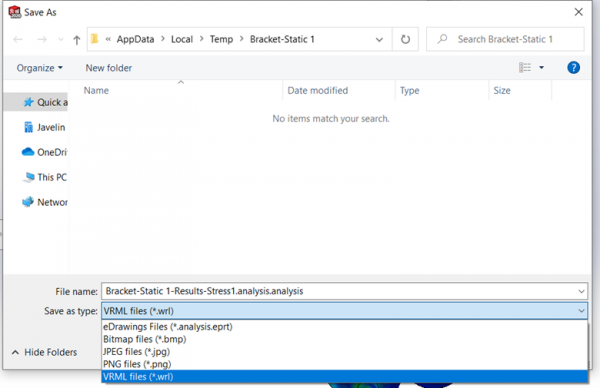600x388 pixels.
Task: Choose Bitmap files (*.bmp) type
Action: click(344, 339)
